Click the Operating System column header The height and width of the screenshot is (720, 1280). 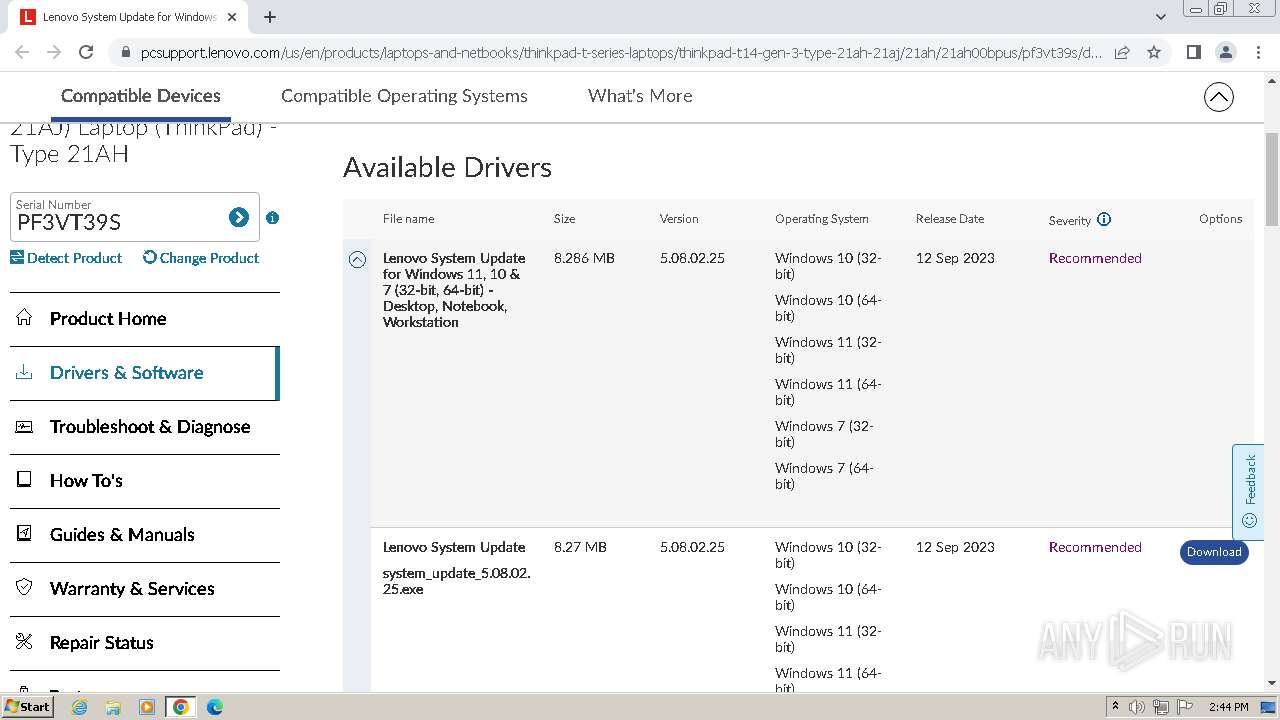(x=822, y=219)
